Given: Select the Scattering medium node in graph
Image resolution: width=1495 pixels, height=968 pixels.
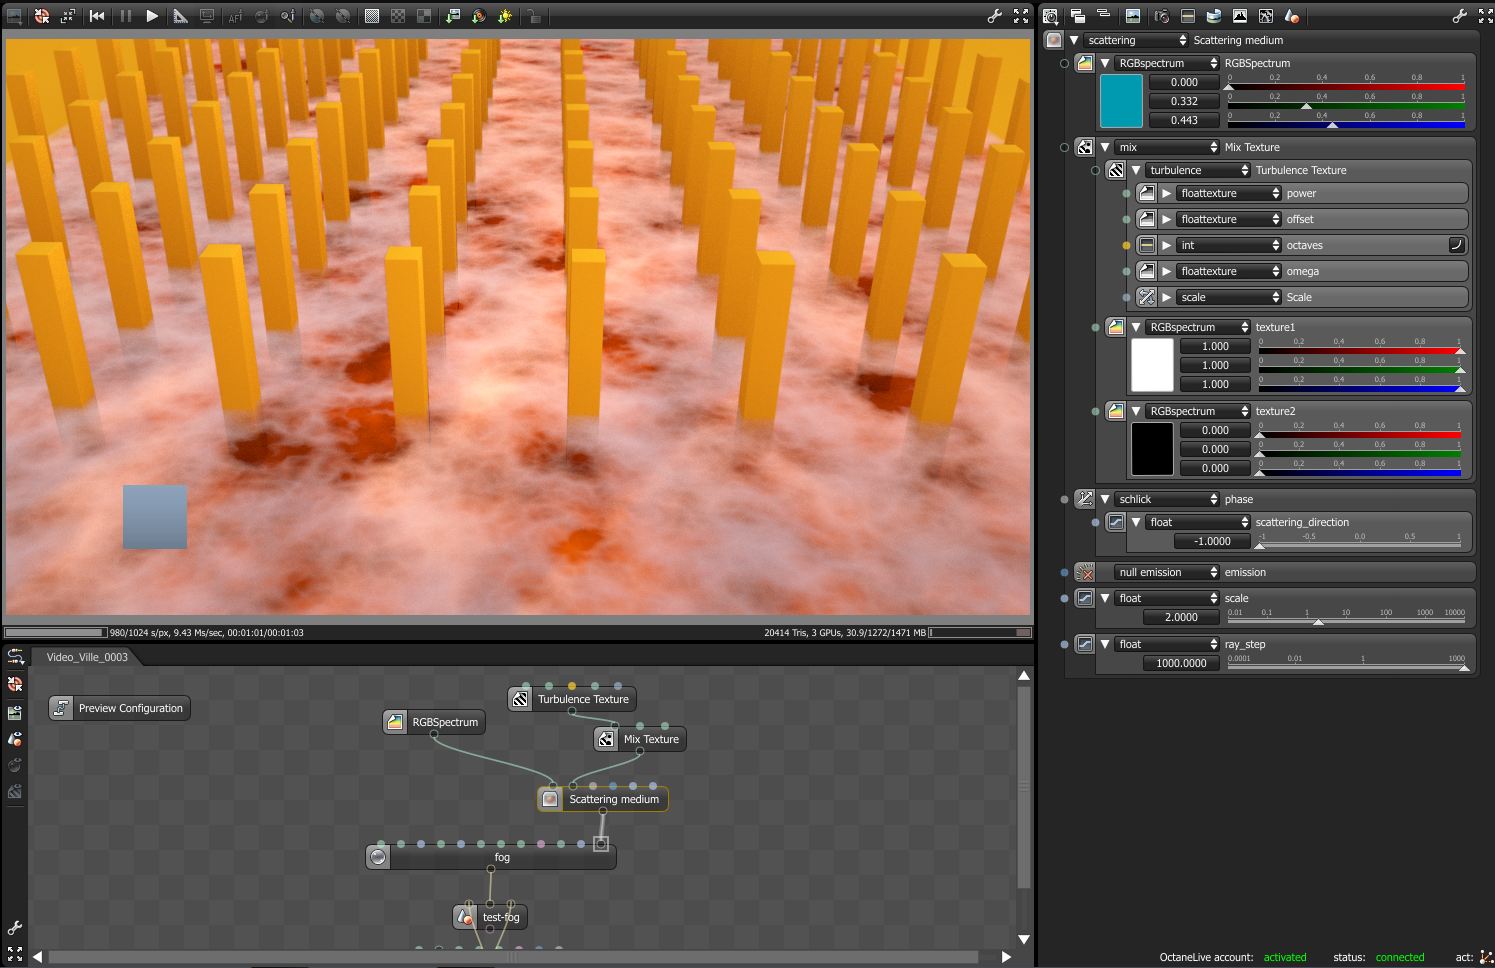Looking at the screenshot, I should pyautogui.click(x=603, y=799).
